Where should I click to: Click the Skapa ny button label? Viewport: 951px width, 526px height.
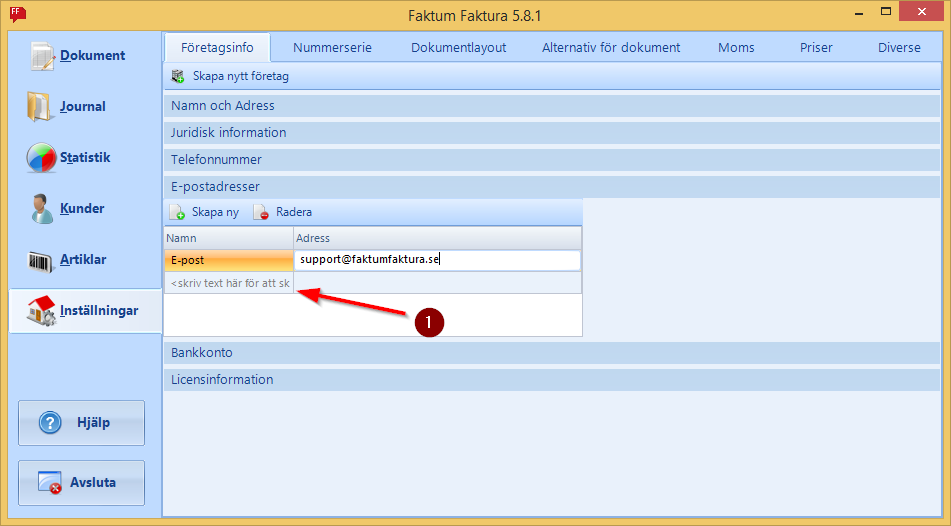pyautogui.click(x=215, y=212)
